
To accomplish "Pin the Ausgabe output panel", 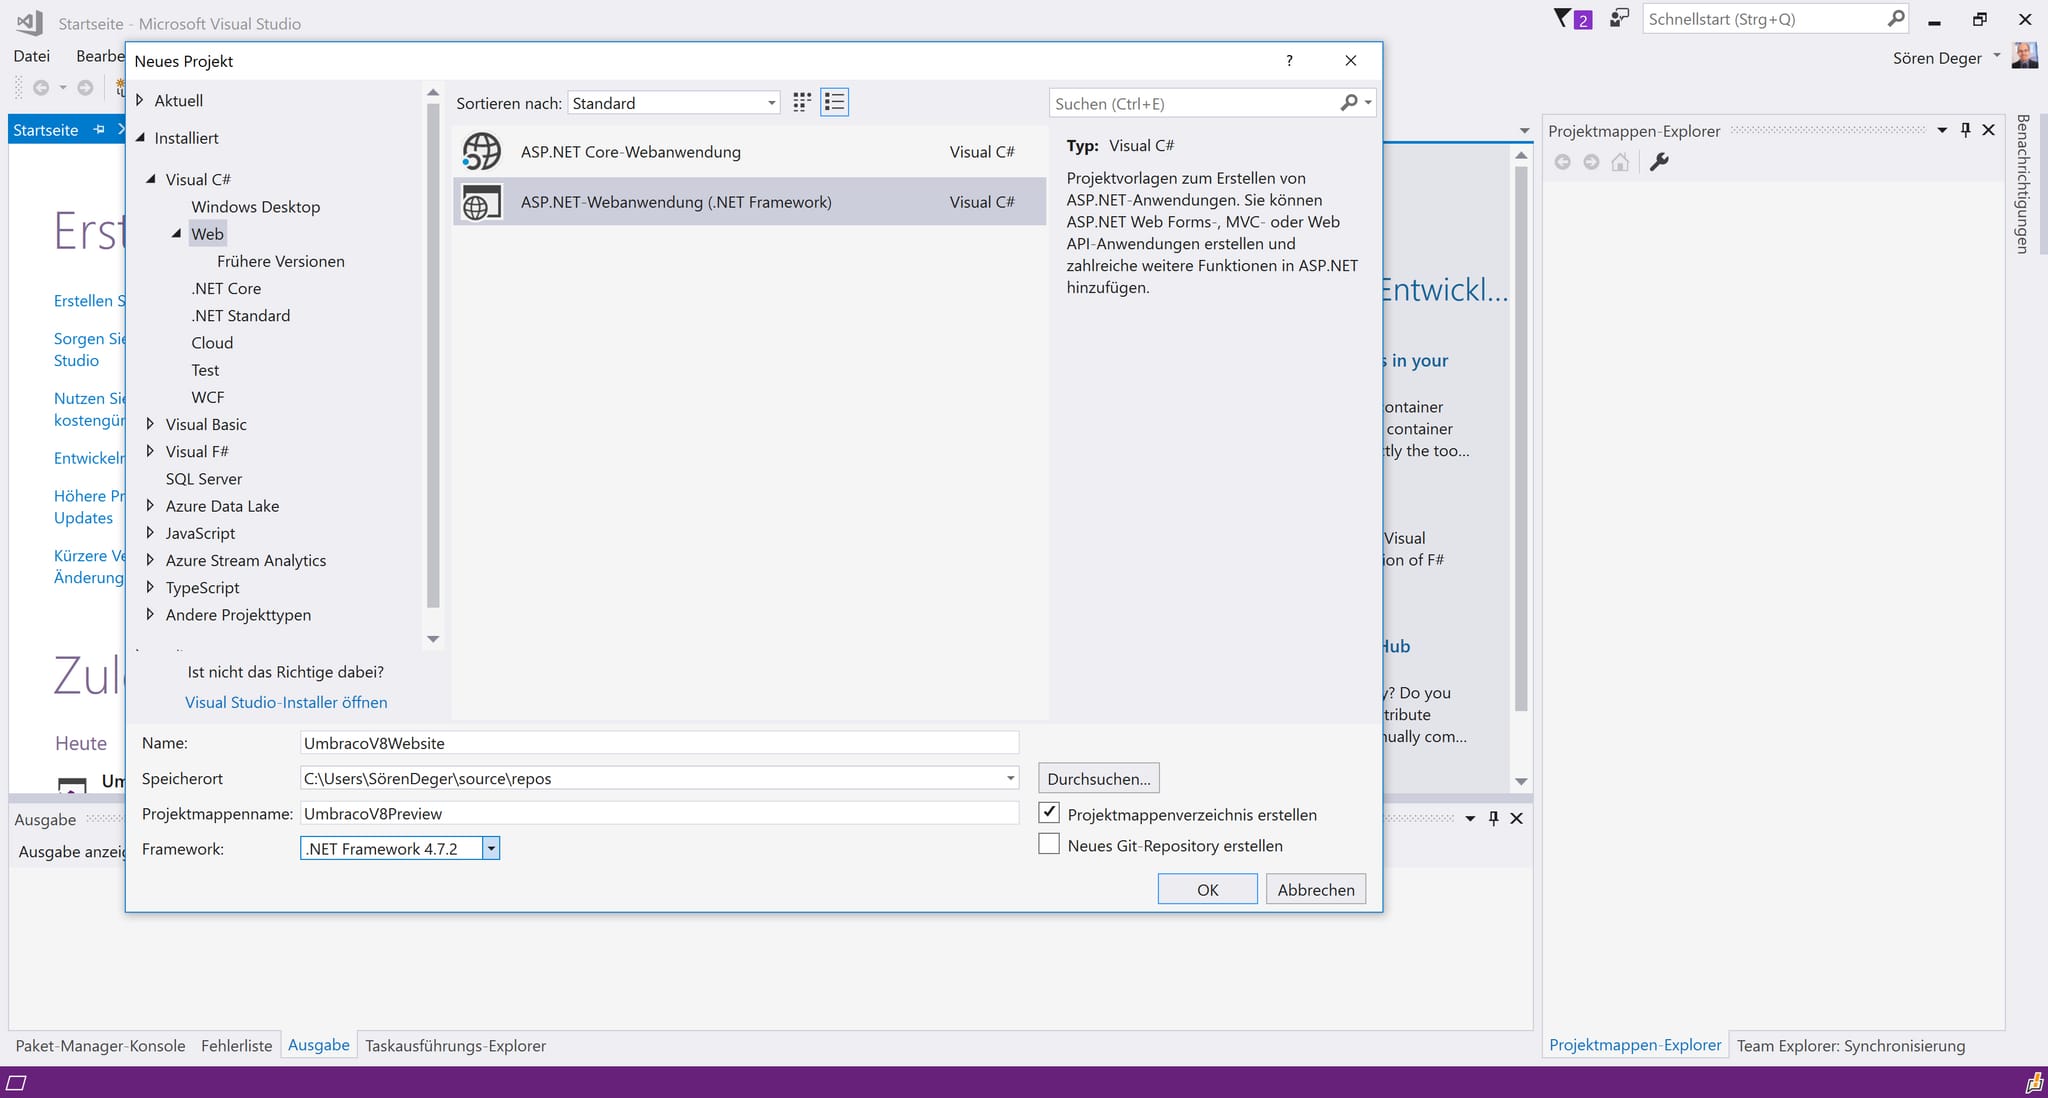I will tap(1494, 818).
